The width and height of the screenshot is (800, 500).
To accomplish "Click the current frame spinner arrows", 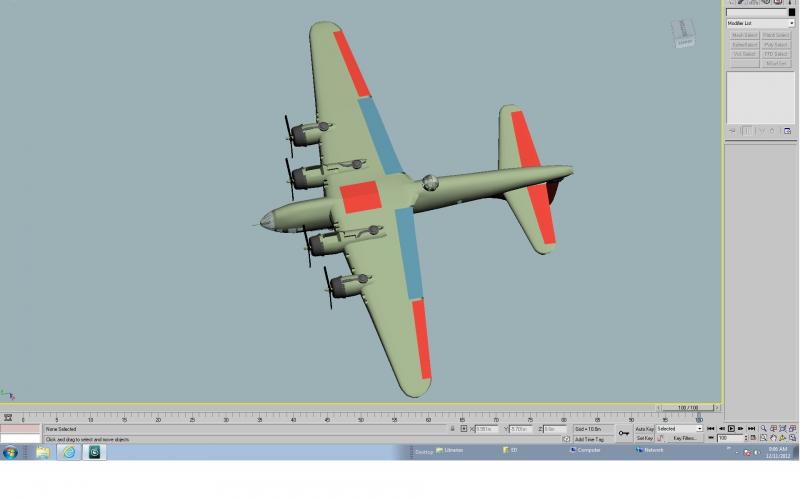I will [x=745, y=438].
